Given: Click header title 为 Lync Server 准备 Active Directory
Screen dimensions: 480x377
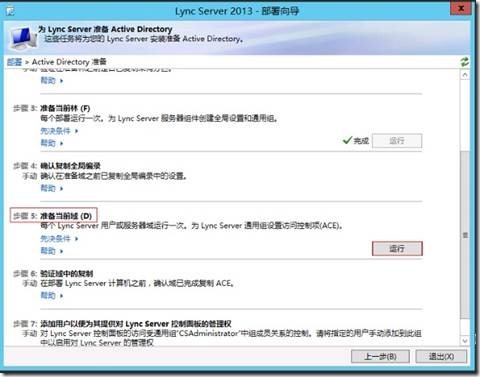Looking at the screenshot, I should [x=105, y=29].
